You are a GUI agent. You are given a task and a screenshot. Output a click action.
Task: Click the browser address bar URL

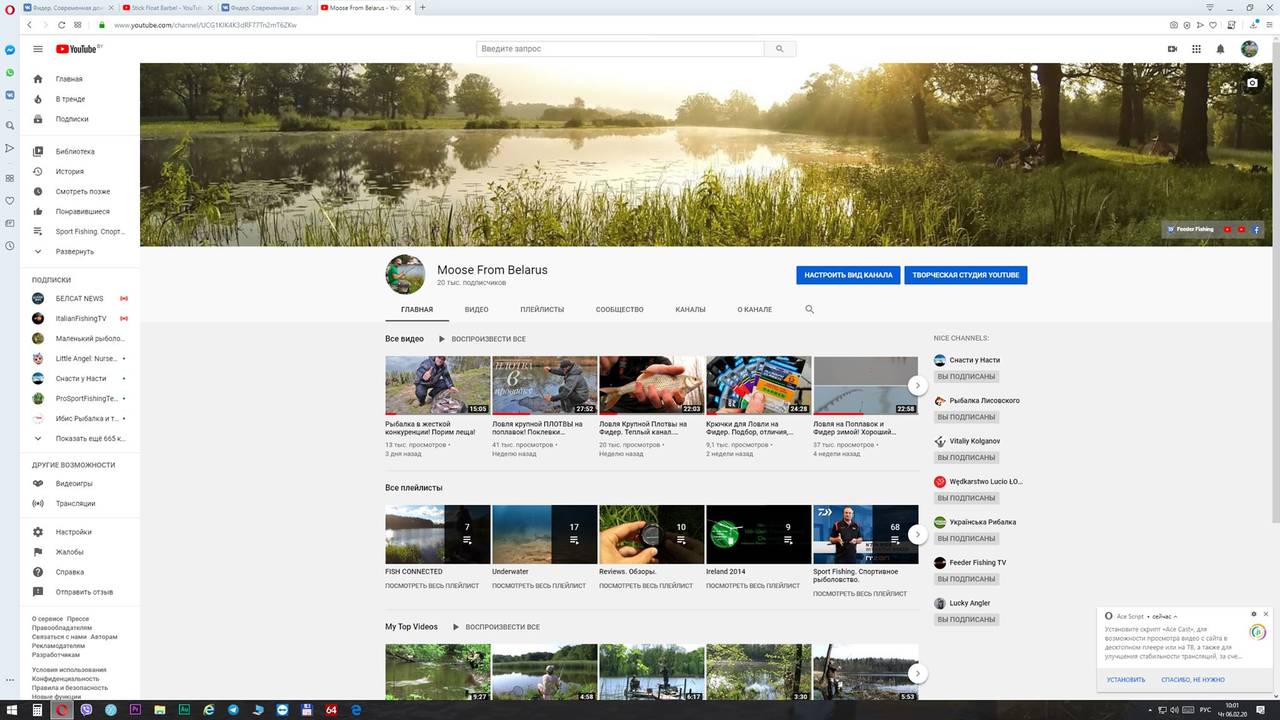205,24
